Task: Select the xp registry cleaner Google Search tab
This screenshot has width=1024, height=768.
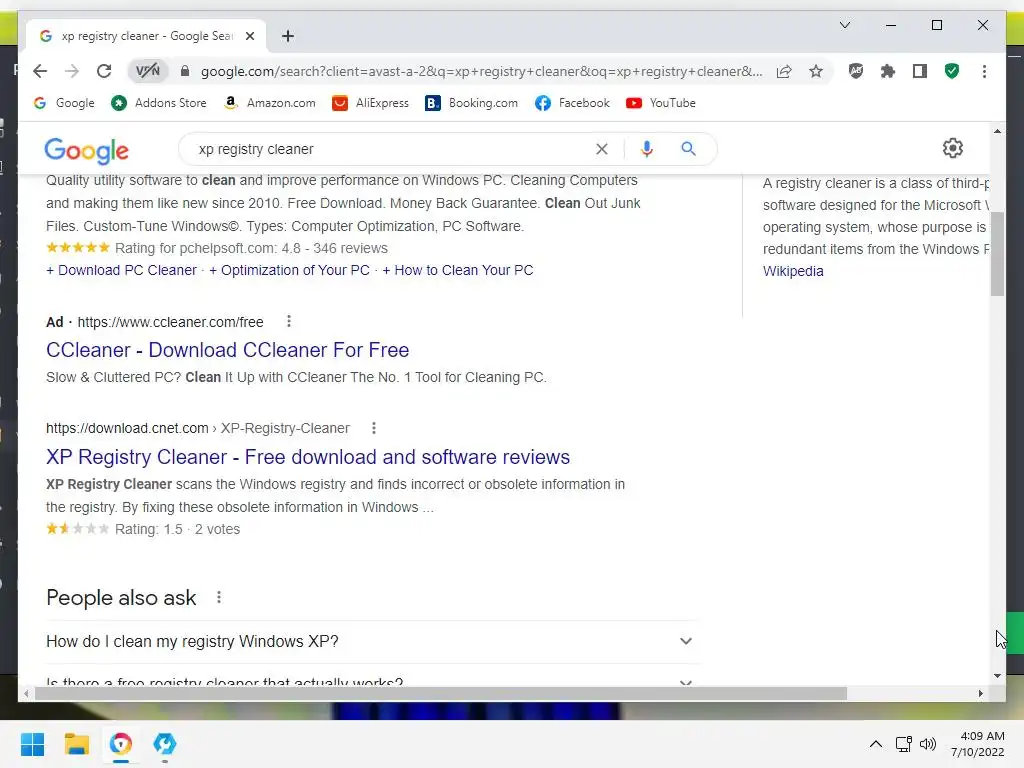Action: [x=146, y=36]
